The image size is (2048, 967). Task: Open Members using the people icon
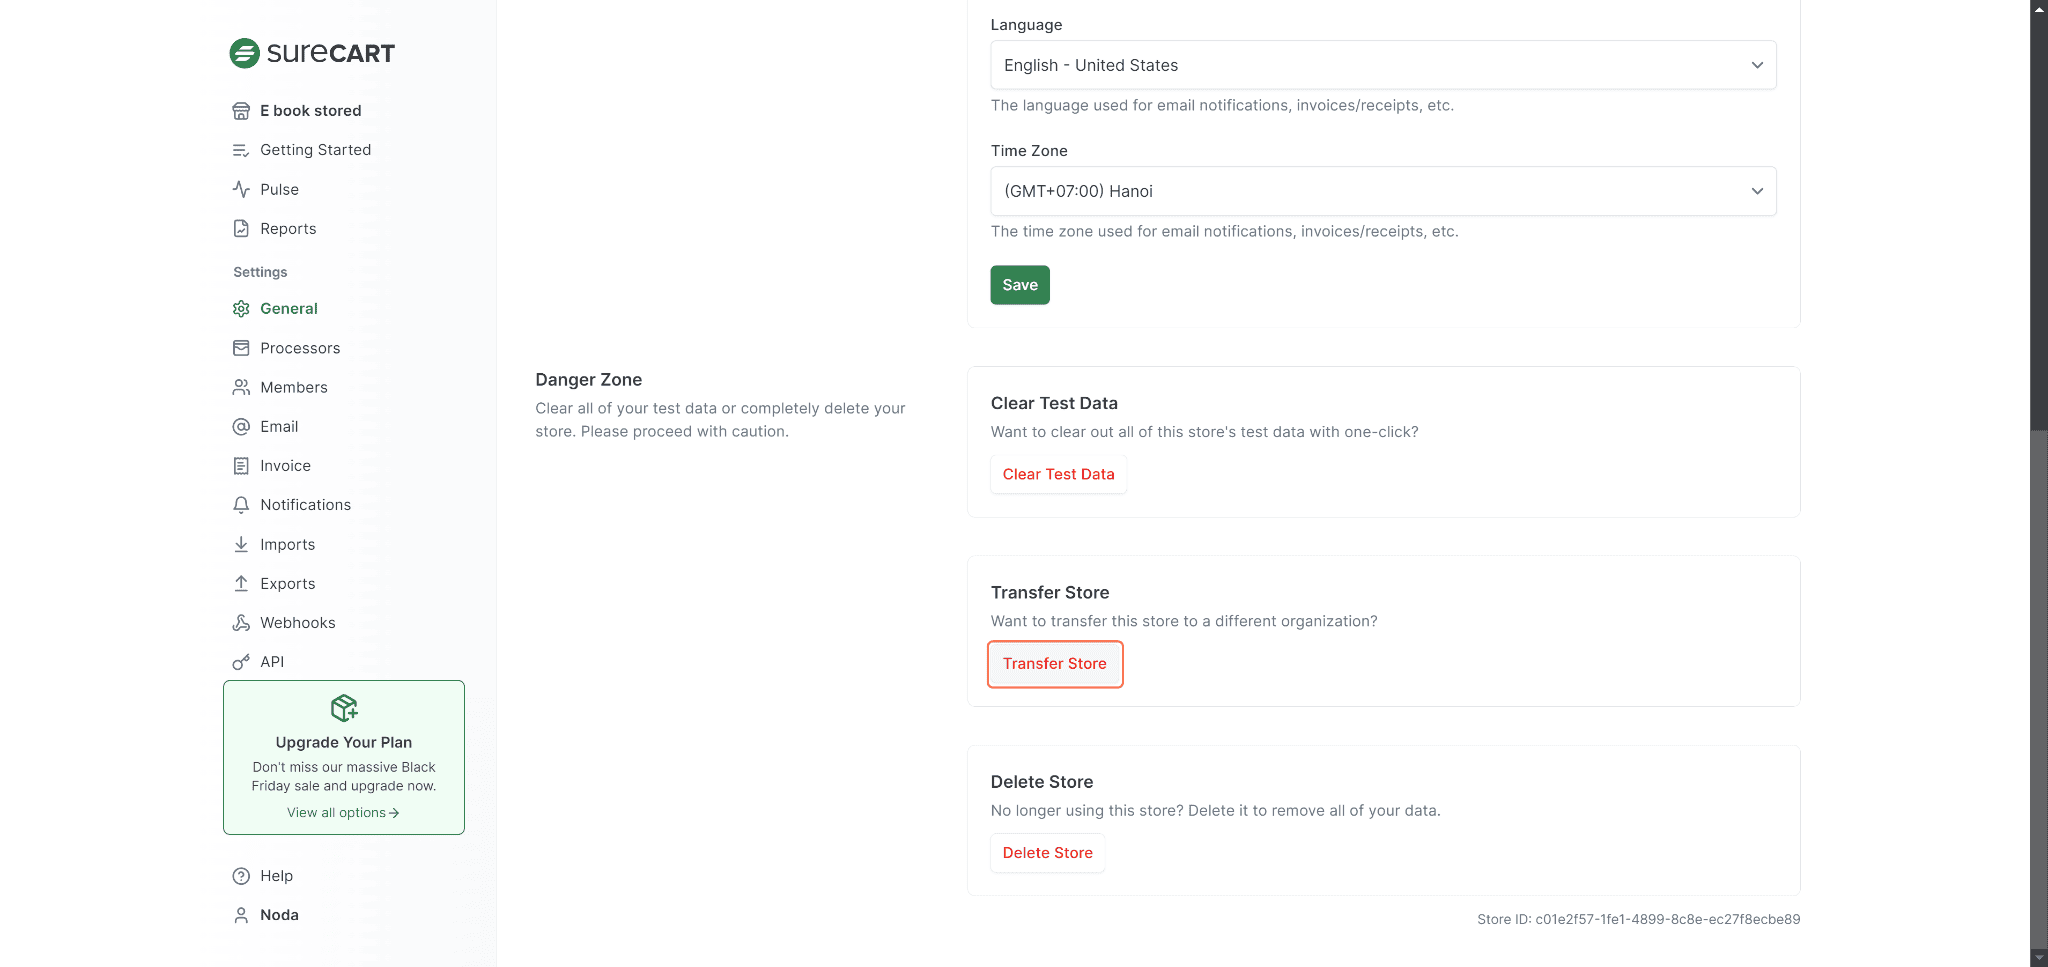241,387
